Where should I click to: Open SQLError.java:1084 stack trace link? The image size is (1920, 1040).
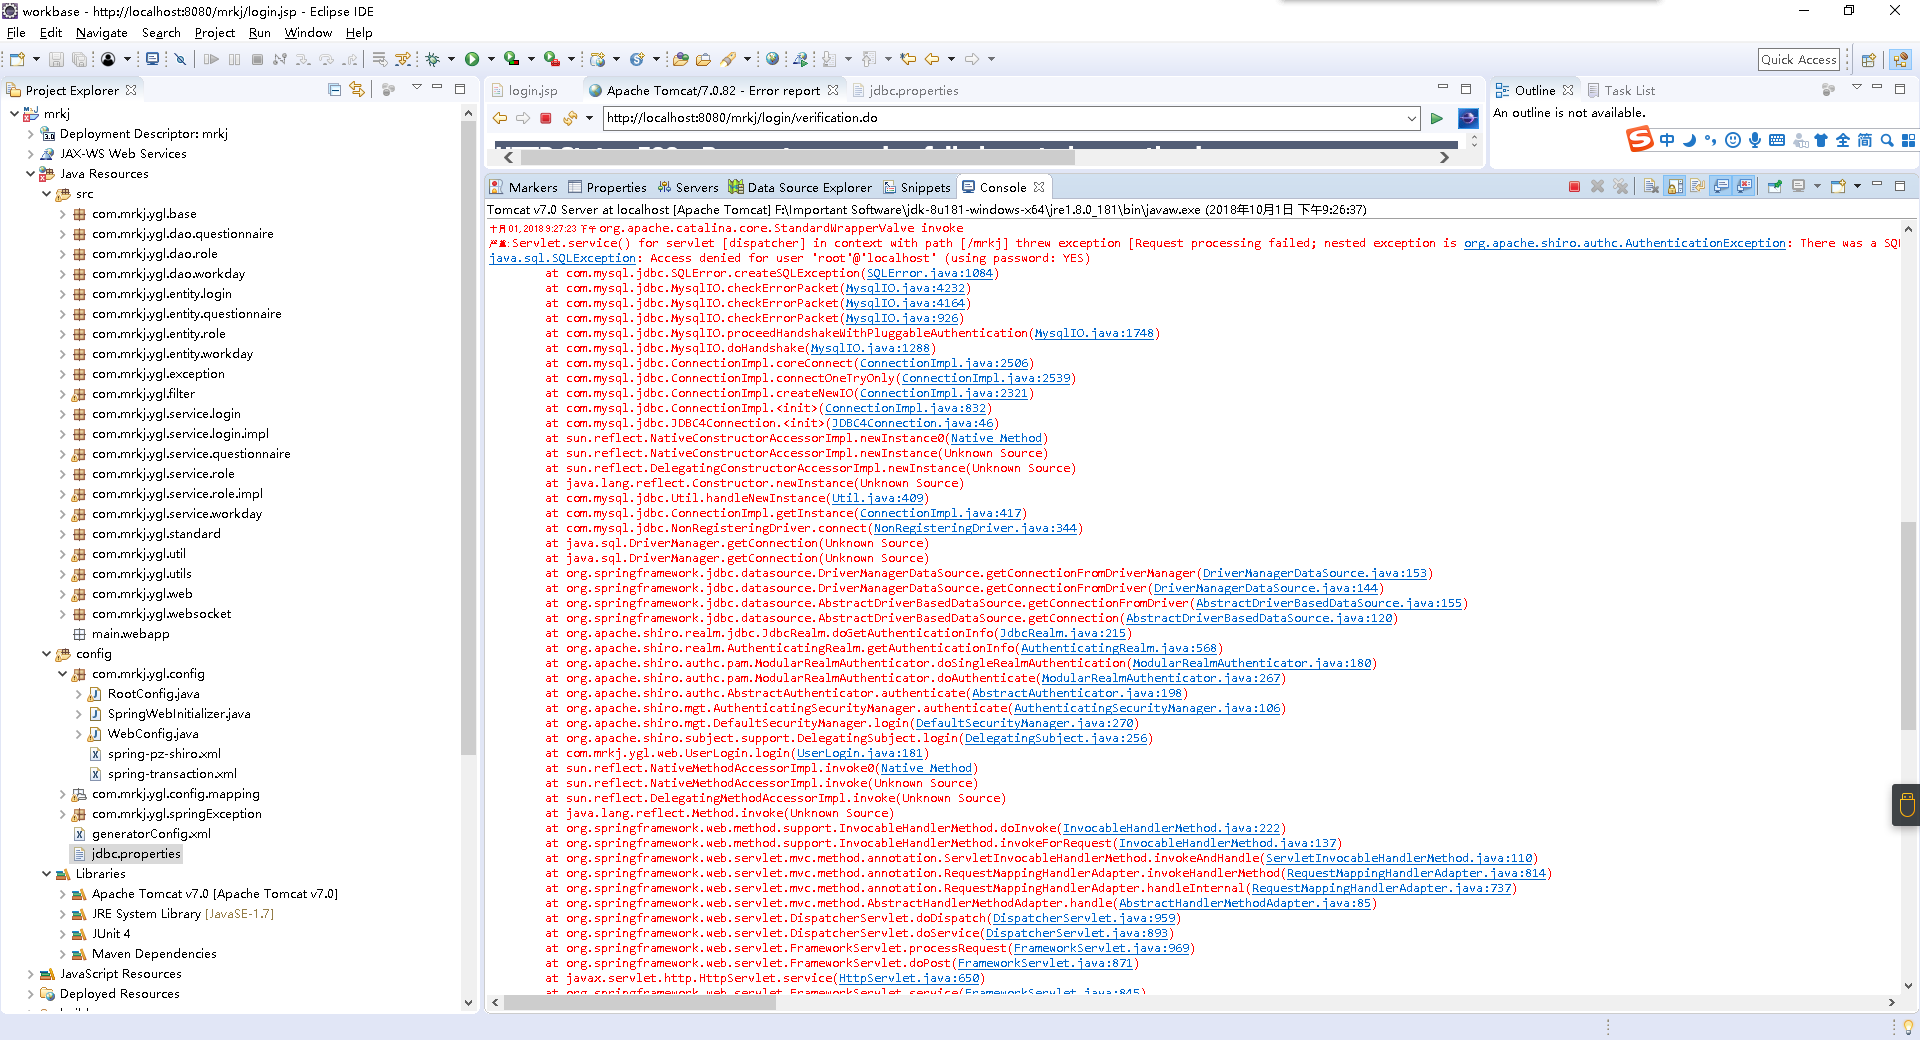[x=930, y=273]
